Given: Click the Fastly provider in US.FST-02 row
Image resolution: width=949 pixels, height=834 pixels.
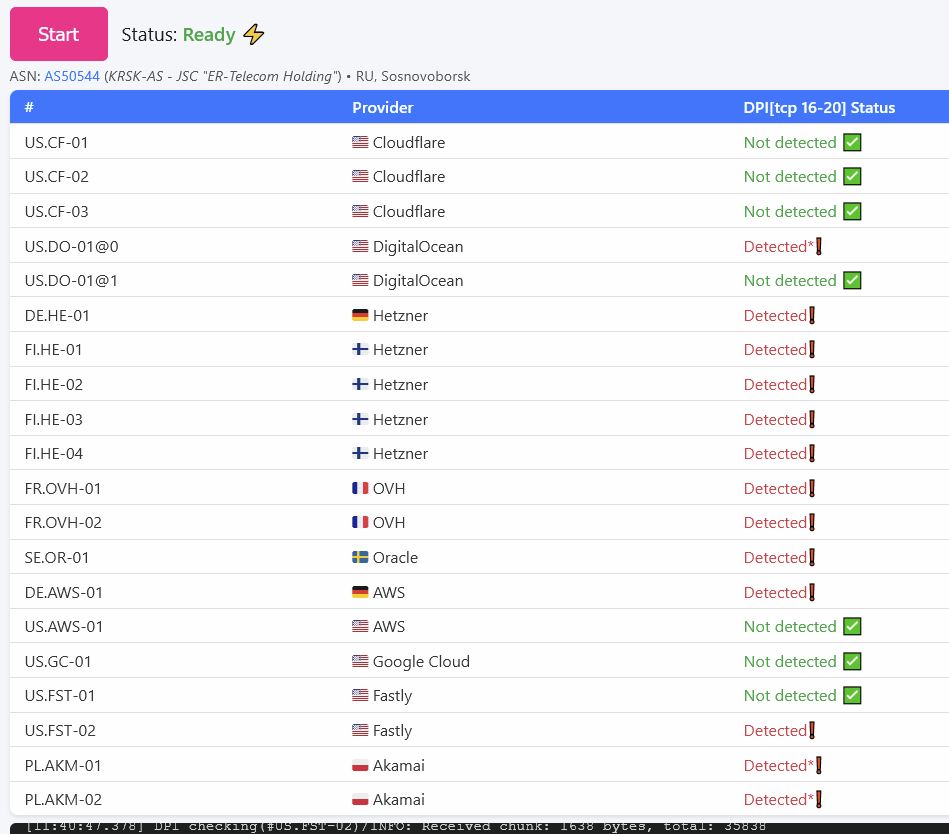Looking at the screenshot, I should tap(392, 730).
